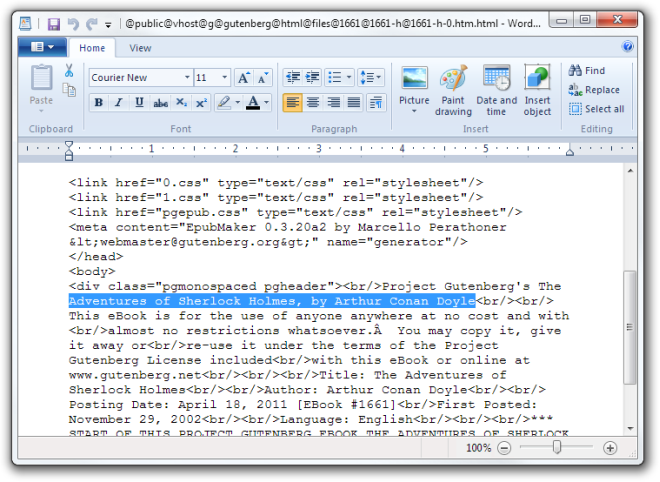Click the Increase indent icon

(x=312, y=77)
